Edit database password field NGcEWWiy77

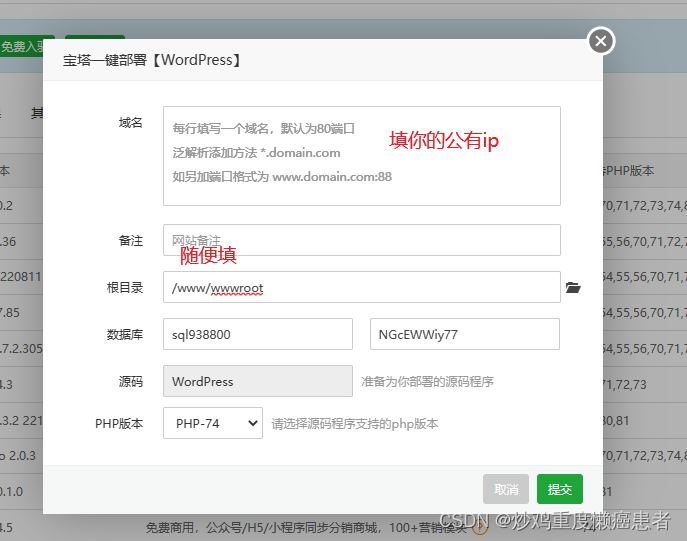tap(464, 334)
